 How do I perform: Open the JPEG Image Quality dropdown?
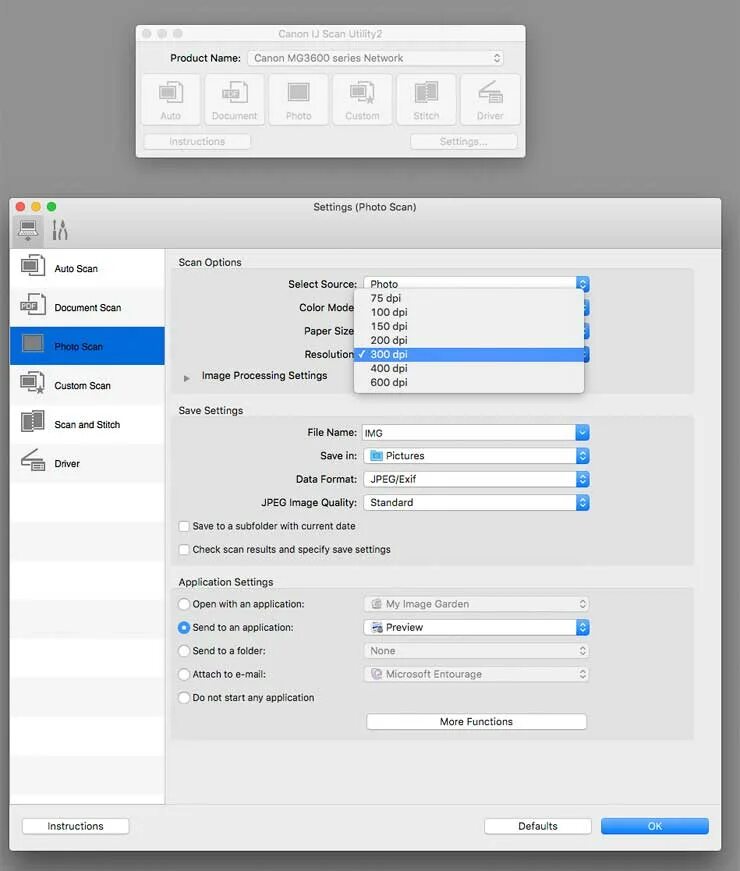click(x=476, y=502)
